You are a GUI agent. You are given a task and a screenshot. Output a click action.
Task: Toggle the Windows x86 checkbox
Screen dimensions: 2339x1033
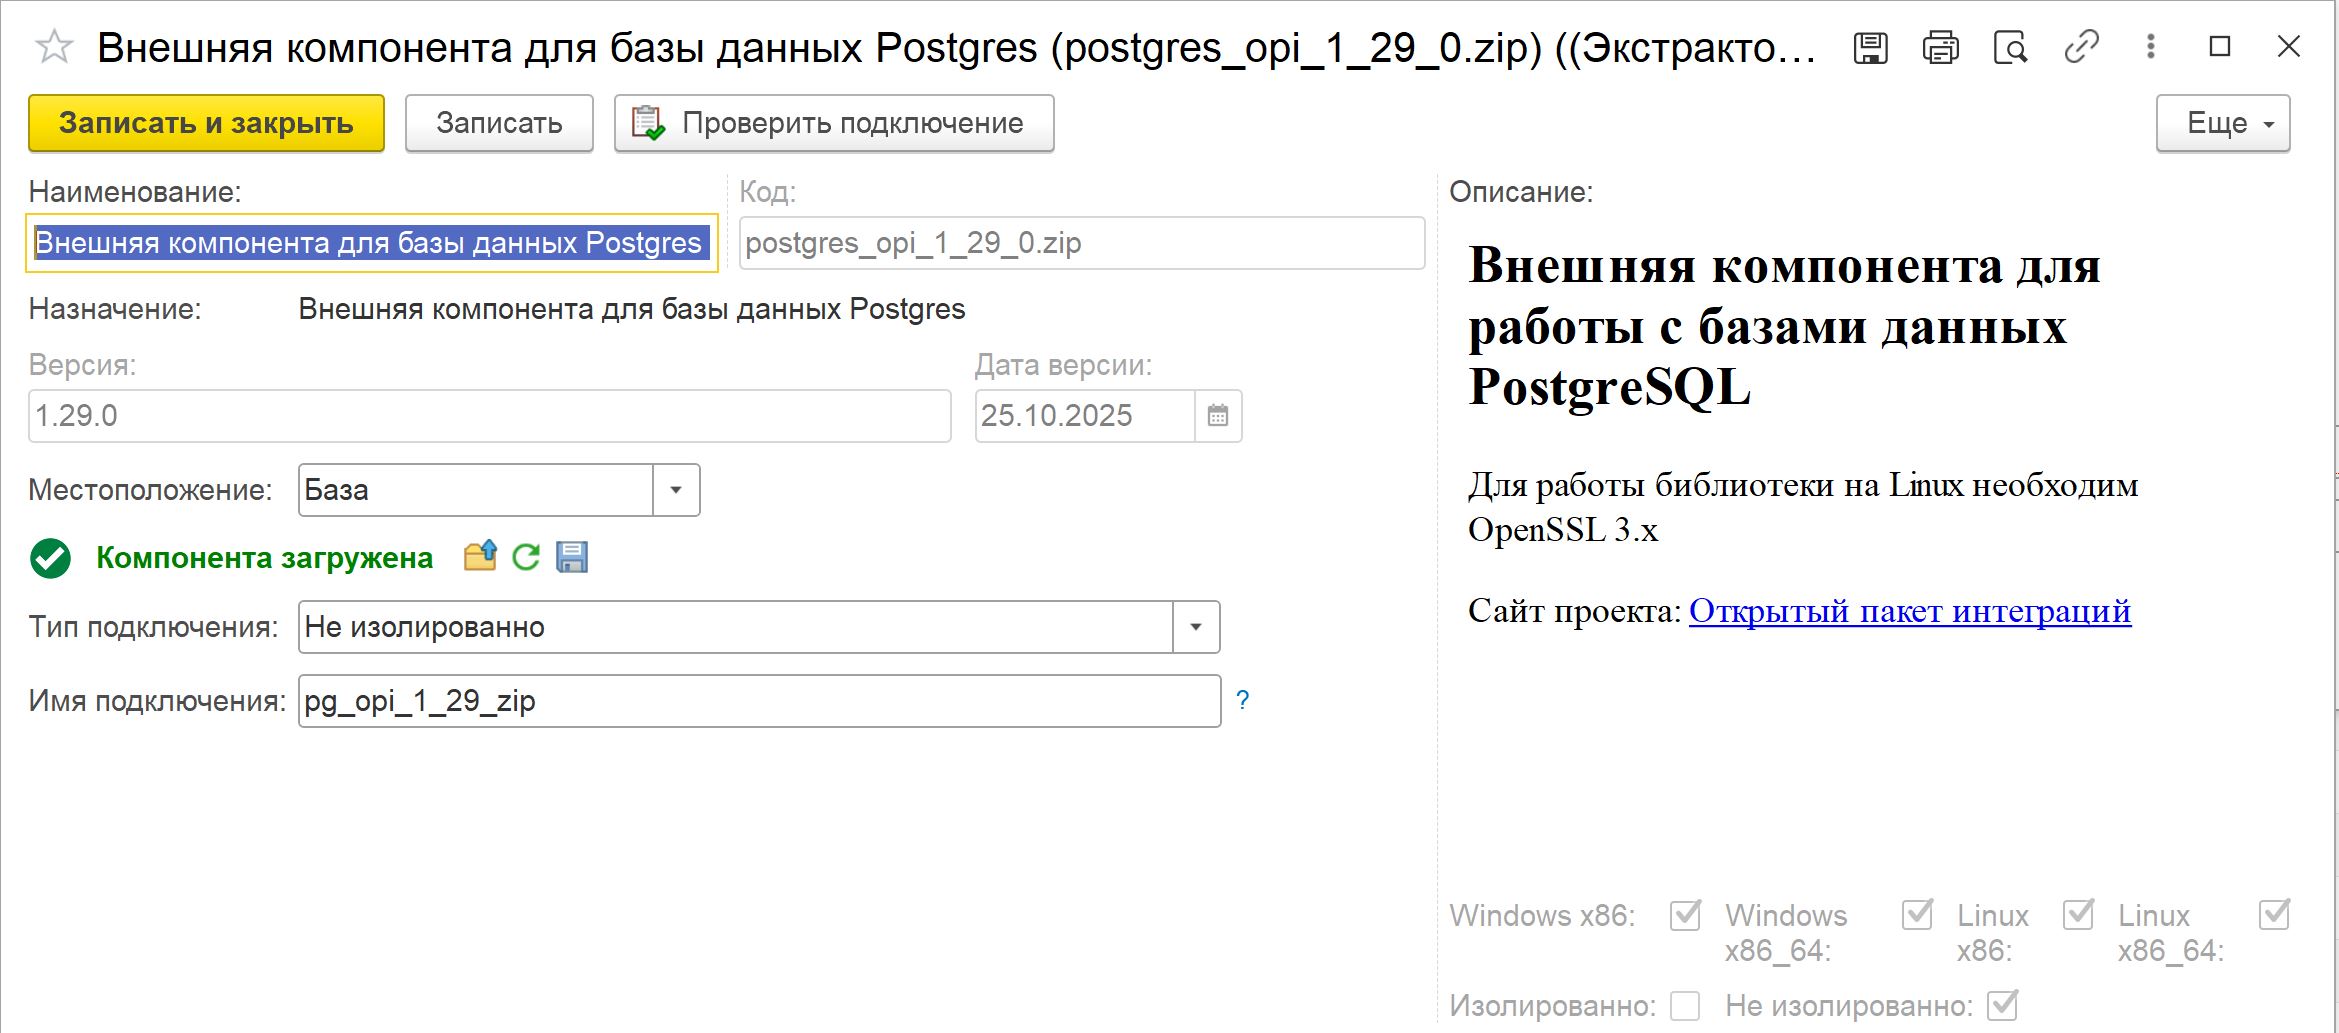1685,914
